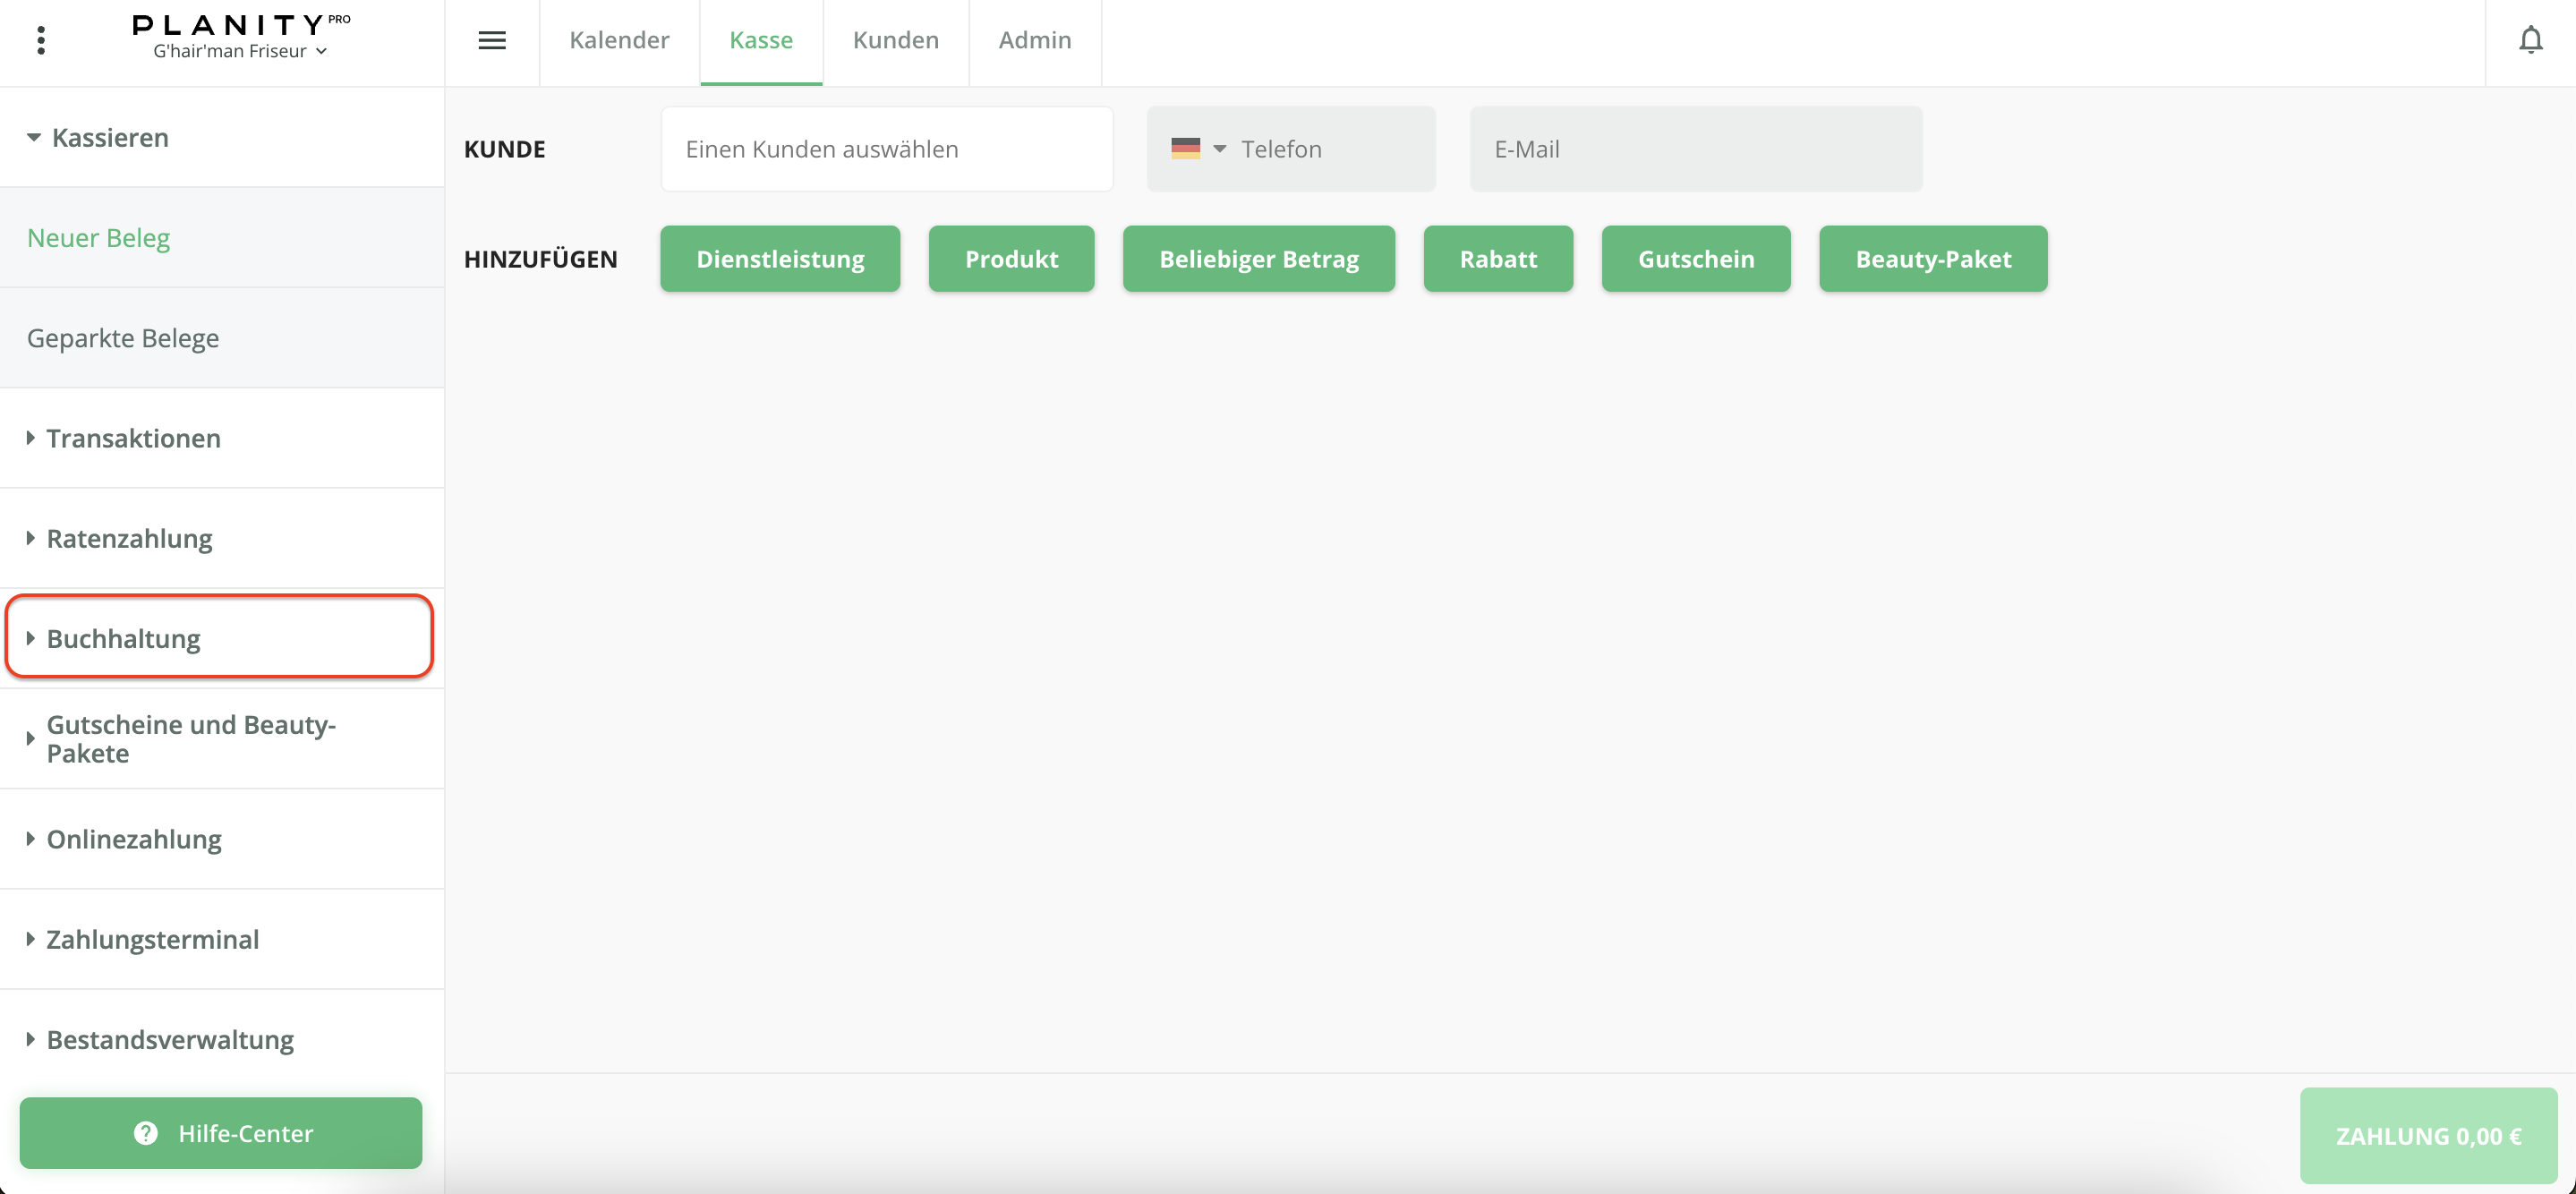Open the Admin tab

click(x=1034, y=40)
